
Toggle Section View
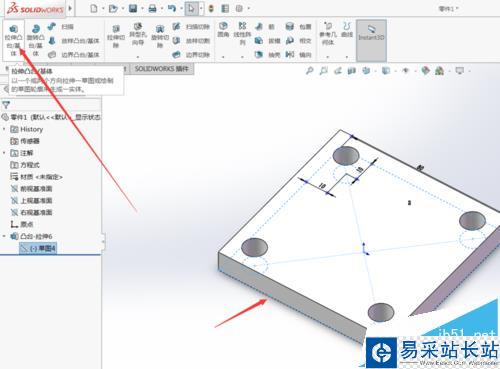[x=352, y=71]
